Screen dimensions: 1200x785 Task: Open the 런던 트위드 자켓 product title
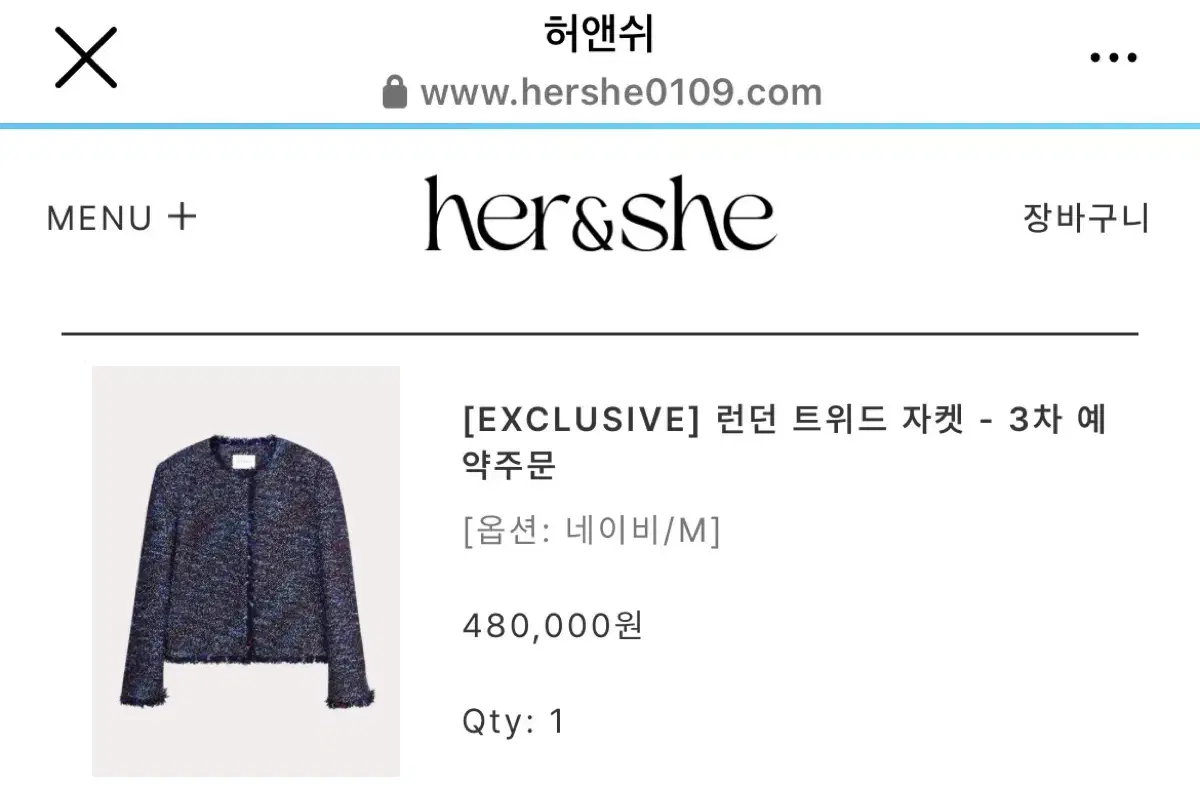click(841, 421)
